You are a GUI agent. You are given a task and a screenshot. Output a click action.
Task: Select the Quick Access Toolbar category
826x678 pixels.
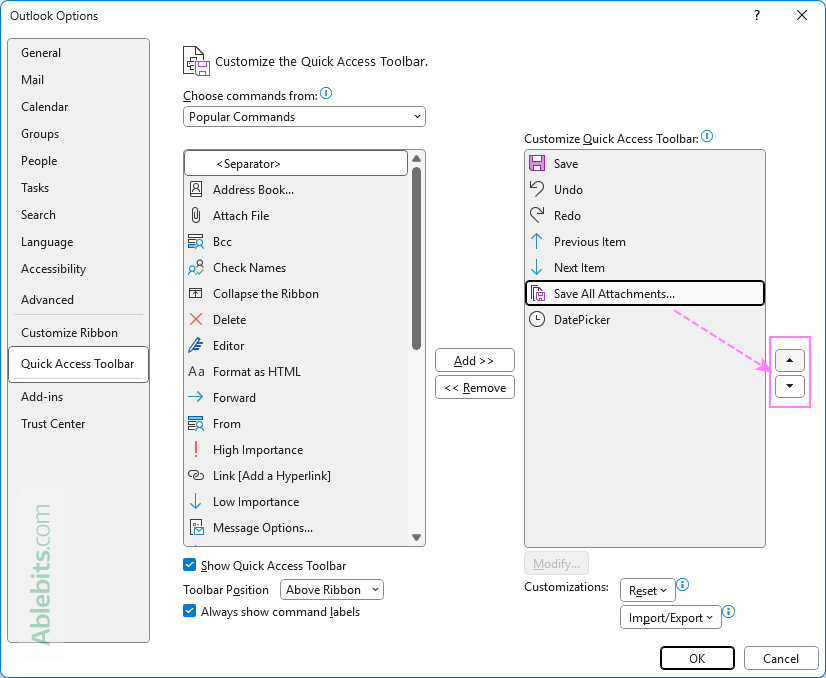pyautogui.click(x=78, y=363)
